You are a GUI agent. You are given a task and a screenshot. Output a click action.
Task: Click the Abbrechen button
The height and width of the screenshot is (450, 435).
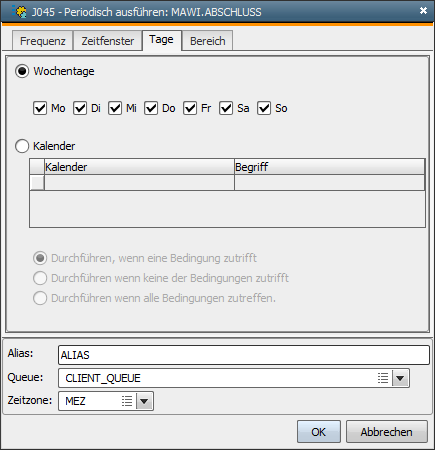pyautogui.click(x=387, y=432)
